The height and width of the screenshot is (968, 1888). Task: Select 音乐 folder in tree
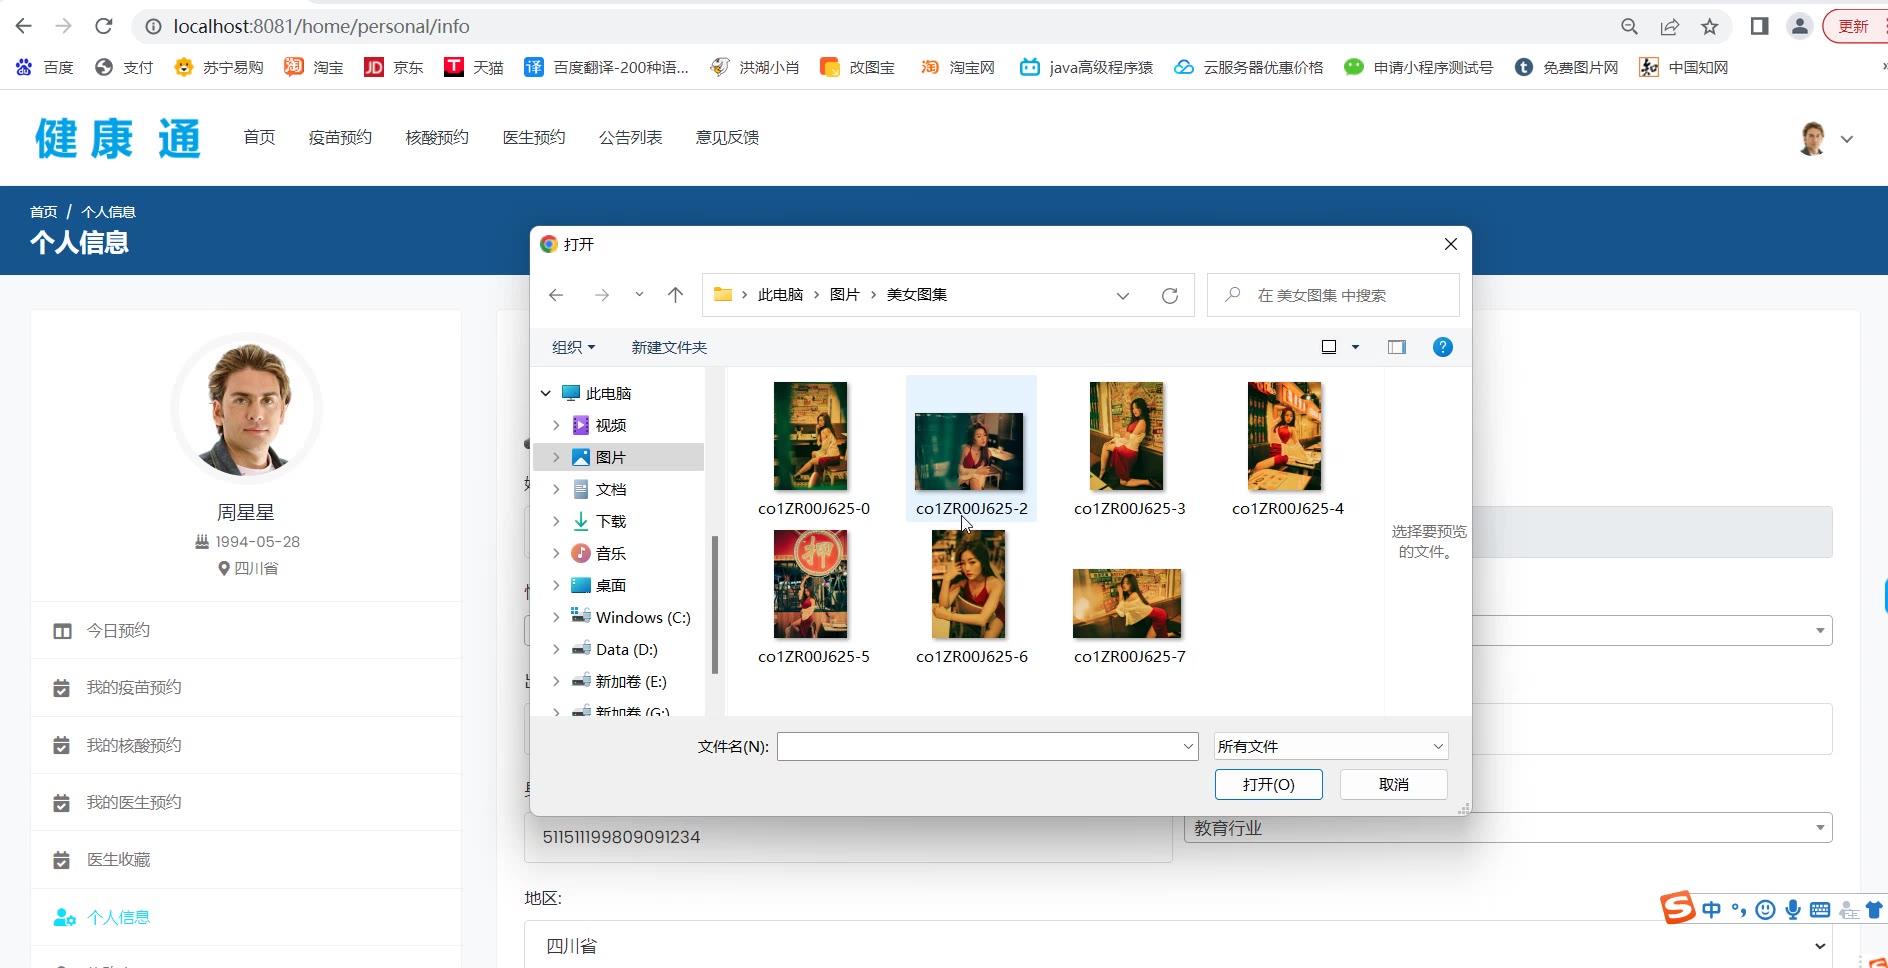[x=610, y=553]
